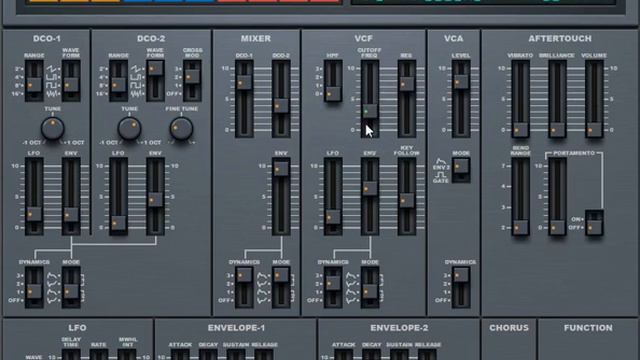
Task: Click the DCO-1 LFO slider
Action: (x=34, y=197)
